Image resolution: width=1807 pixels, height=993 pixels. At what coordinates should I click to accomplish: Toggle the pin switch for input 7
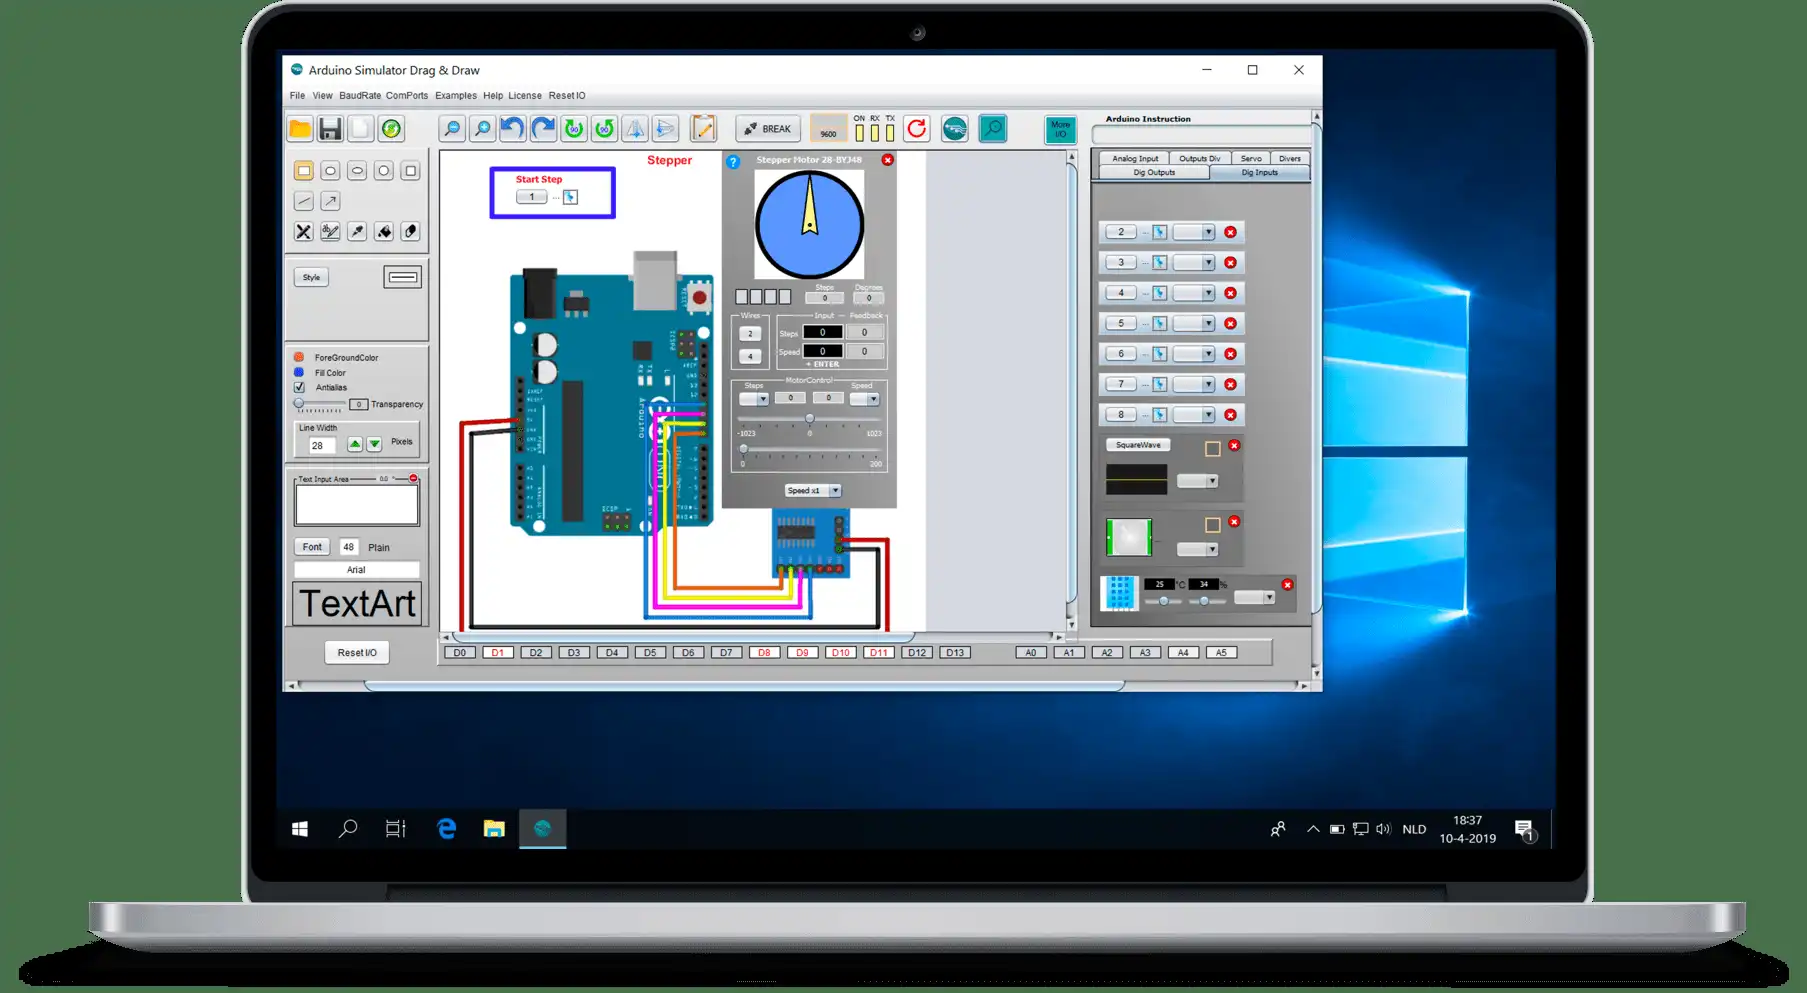click(1159, 385)
